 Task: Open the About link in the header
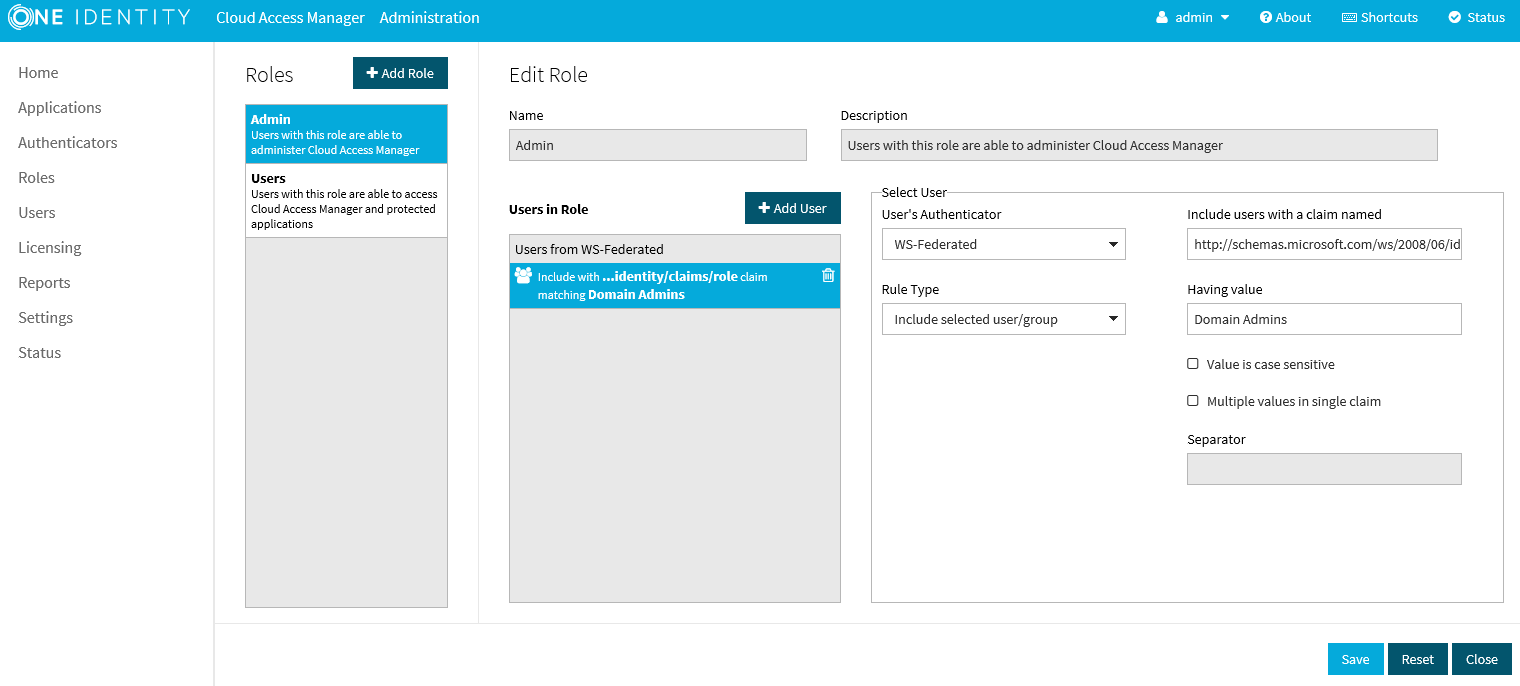click(1286, 17)
